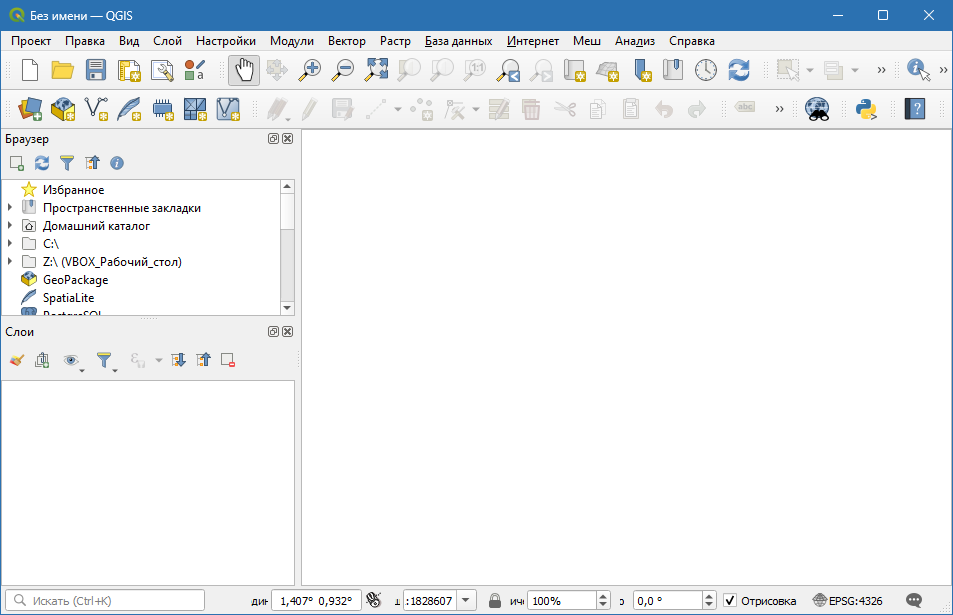Expand the Z:\ (VBOX_Рабочий_стол) tree node
This screenshot has height=615, width=953.
(10, 261)
